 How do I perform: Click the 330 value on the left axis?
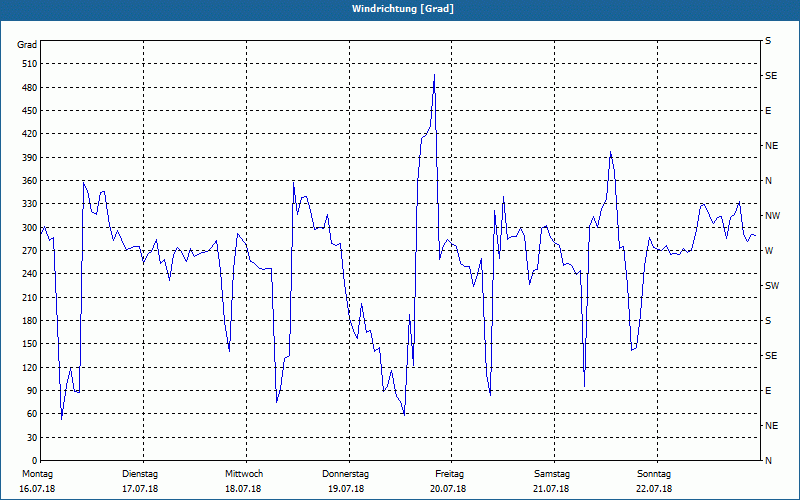29,204
